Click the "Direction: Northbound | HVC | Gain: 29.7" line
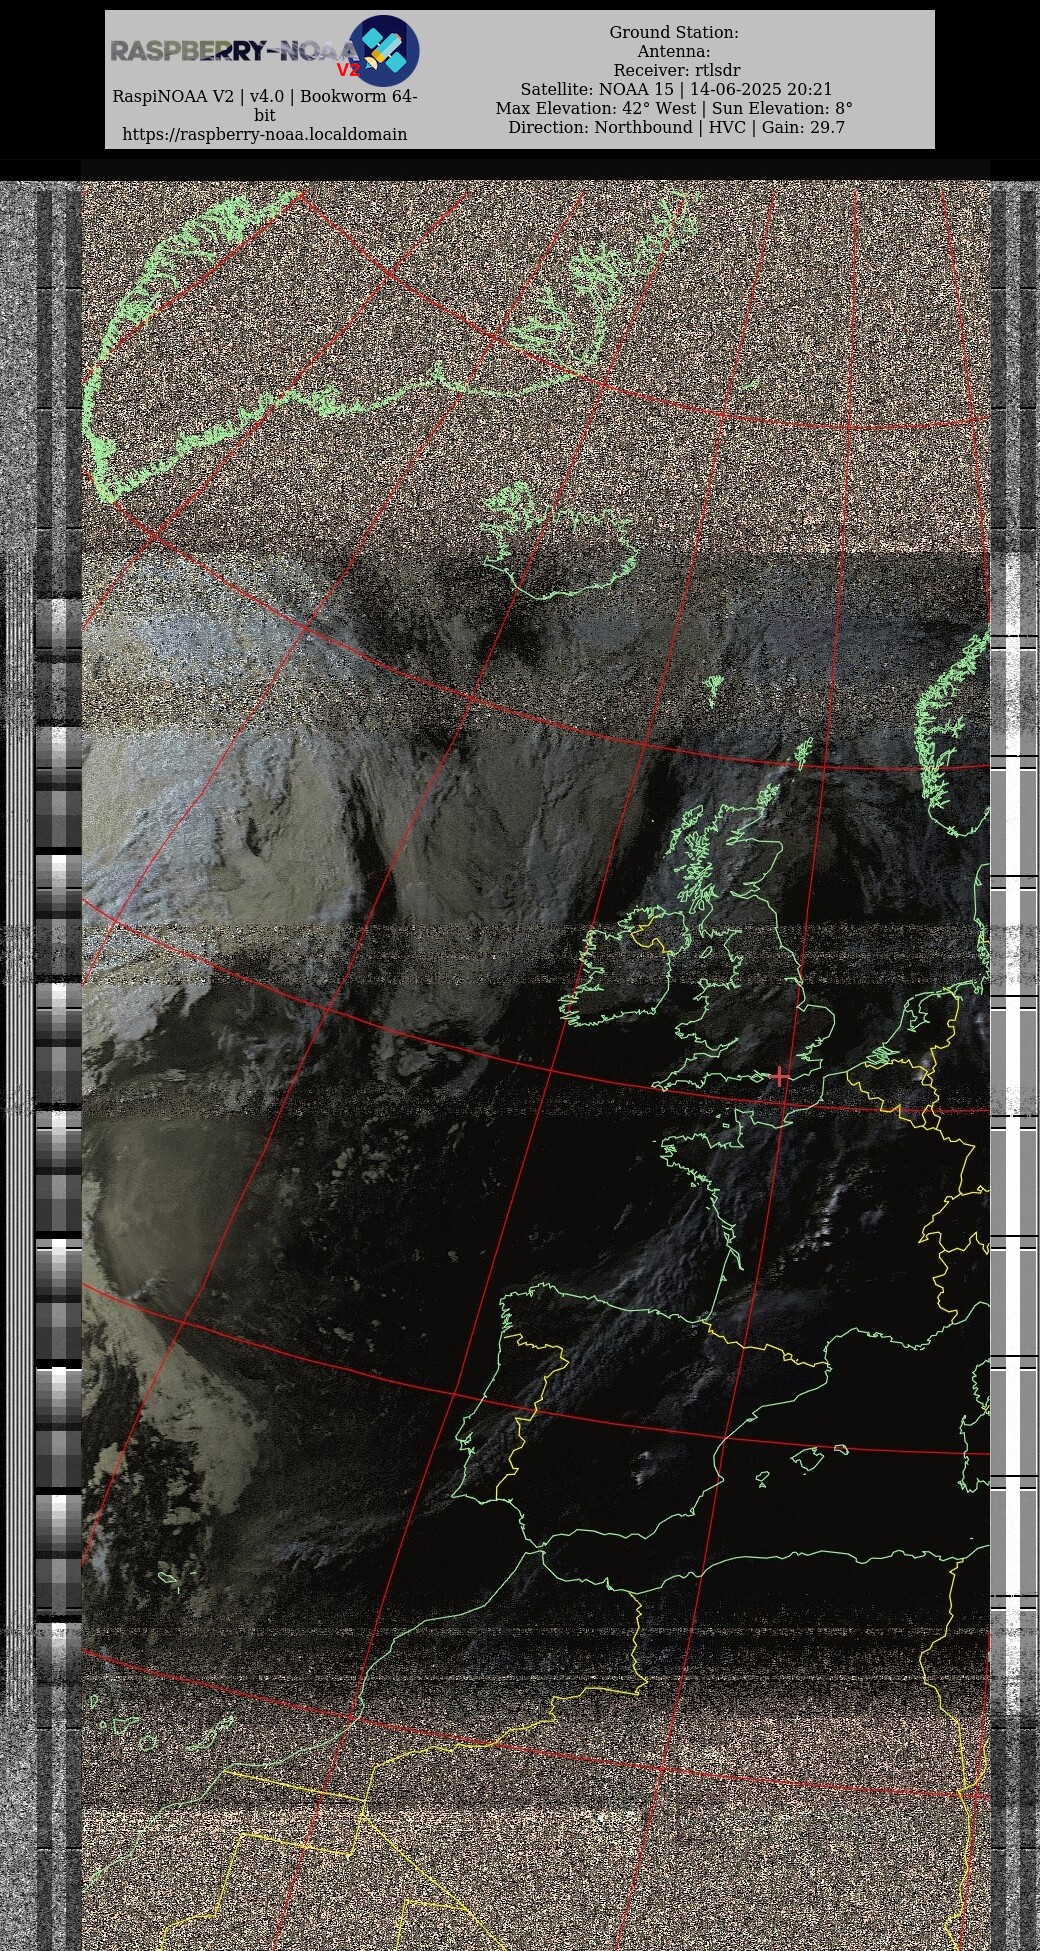This screenshot has width=1040, height=1951. point(676,127)
